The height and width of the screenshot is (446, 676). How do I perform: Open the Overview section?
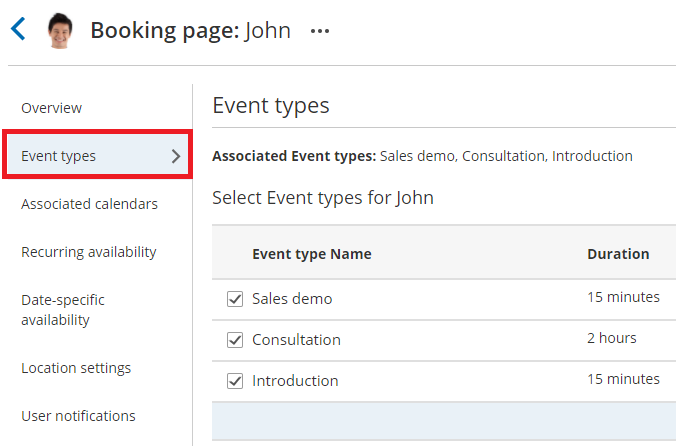52,108
